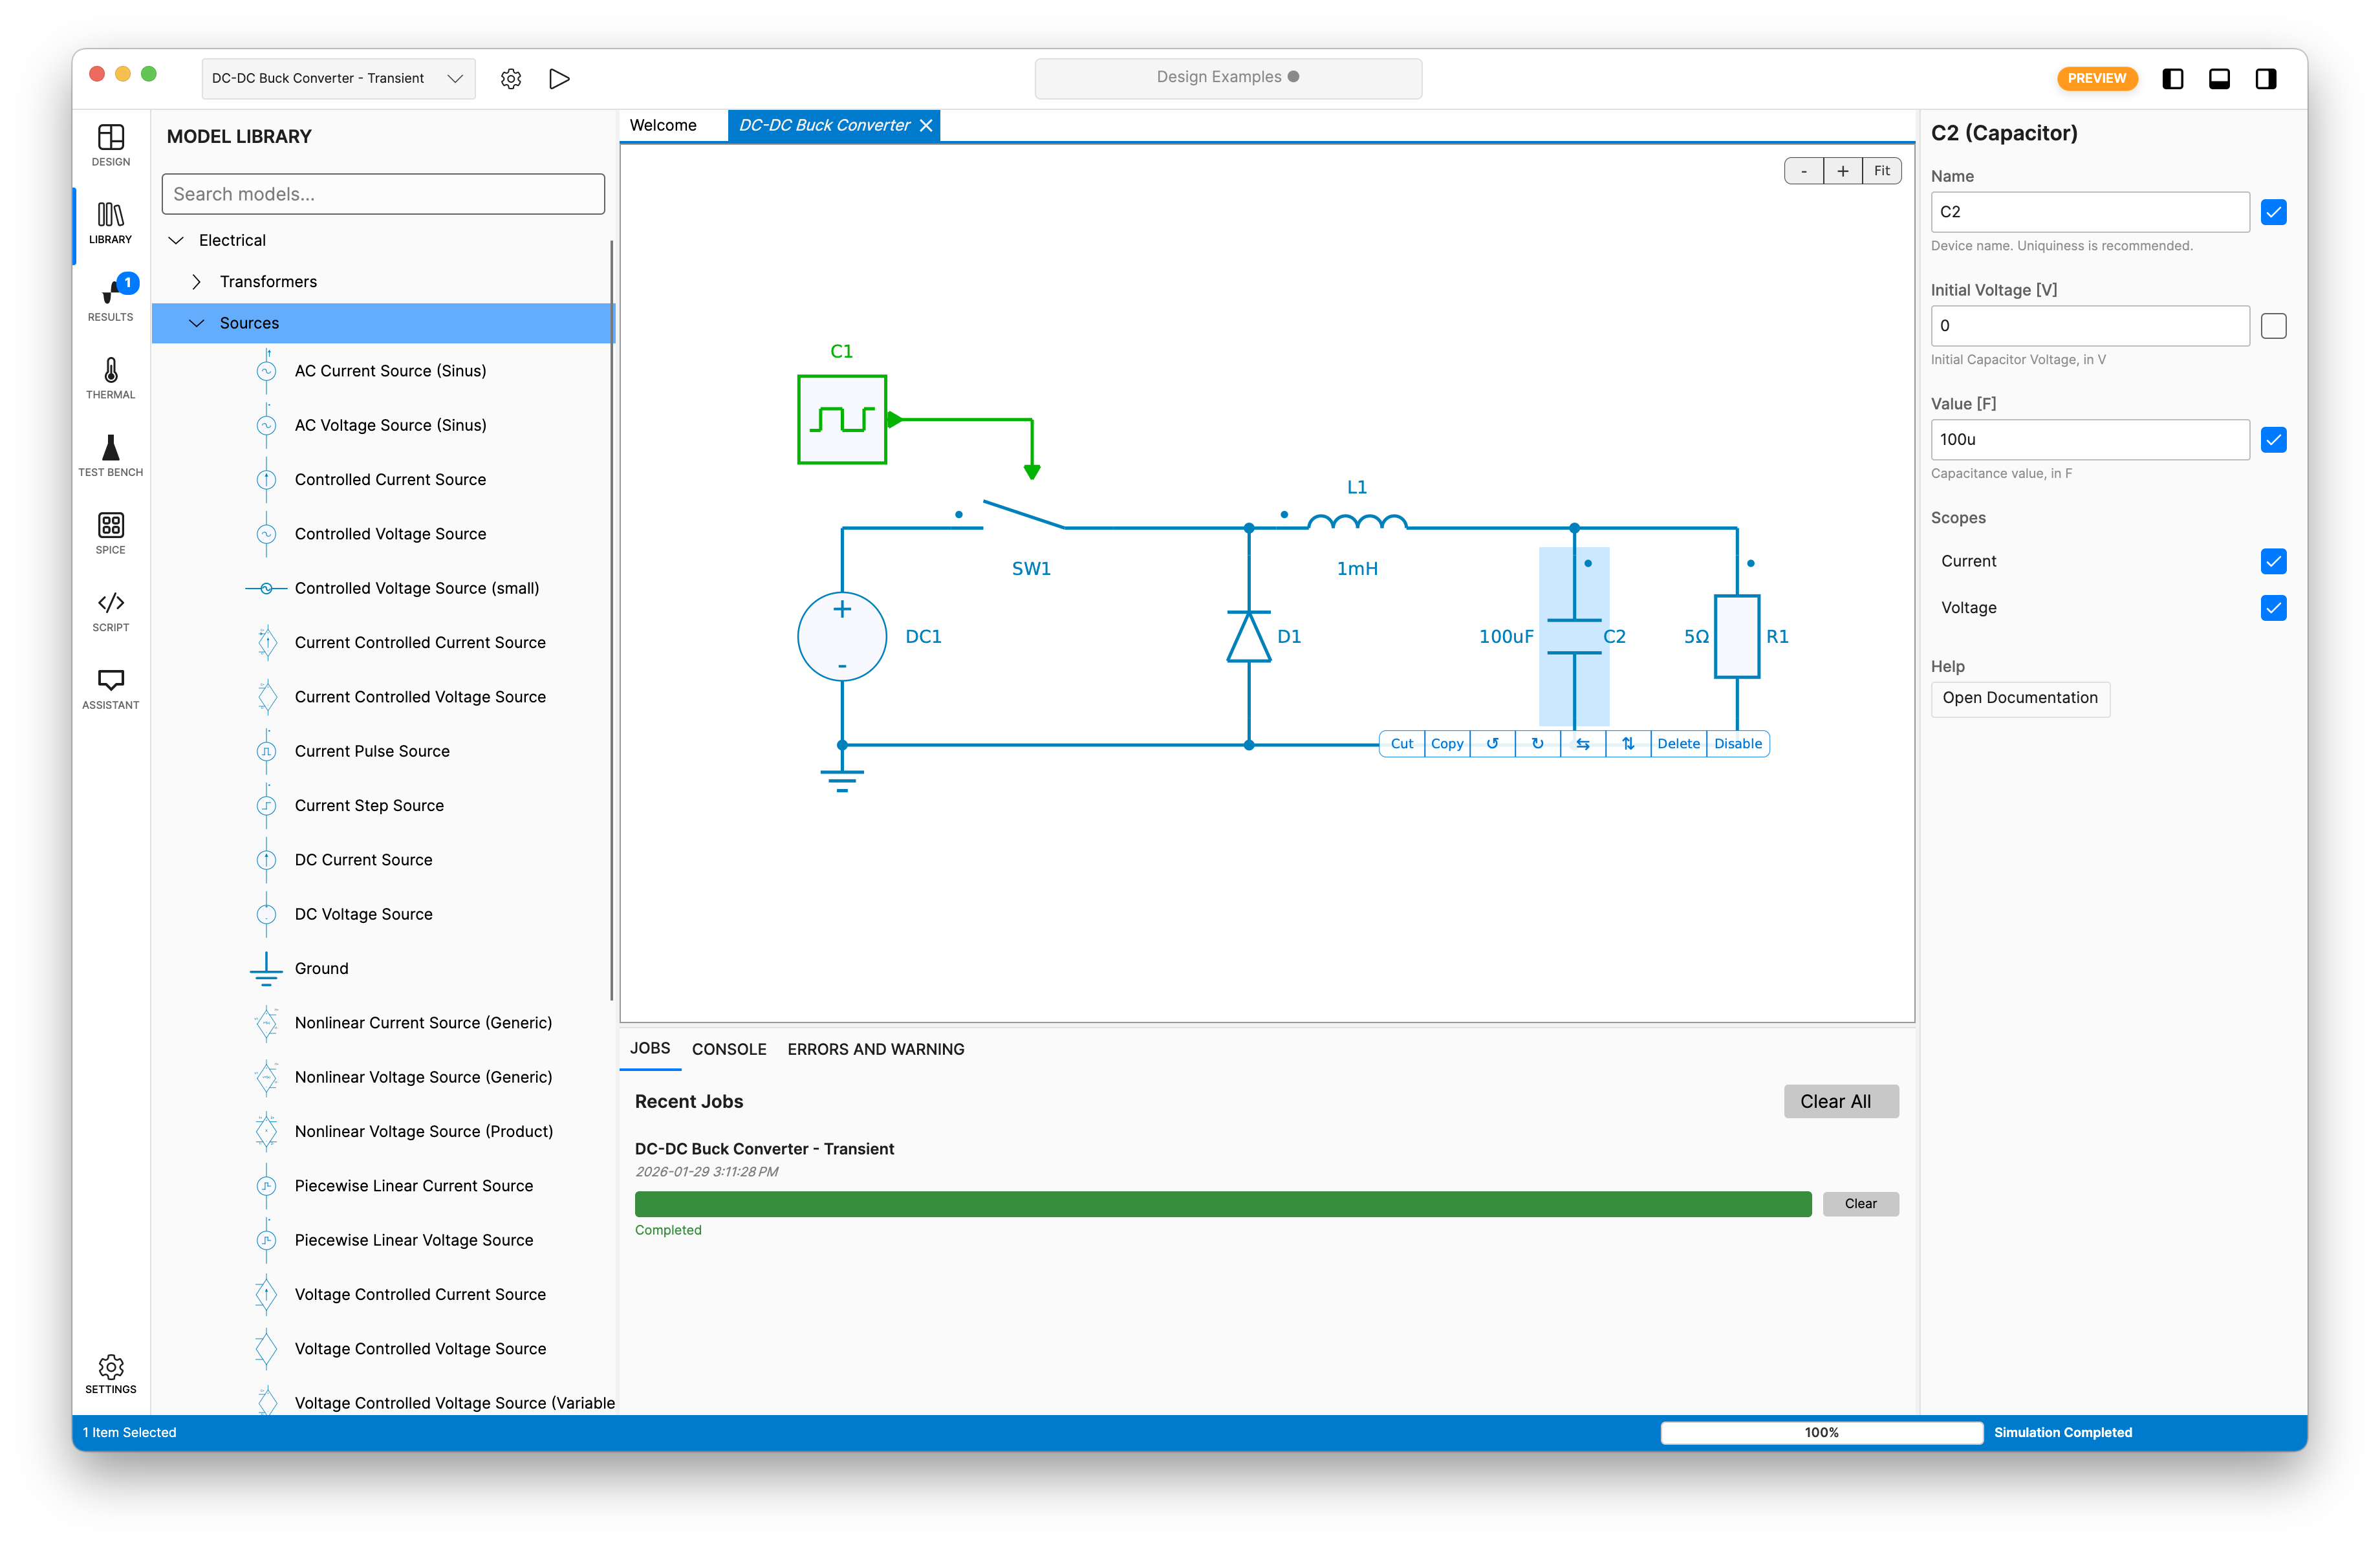Flip component horizontally in floating toolbar
Screen dimensions: 2380x1547
click(1582, 743)
